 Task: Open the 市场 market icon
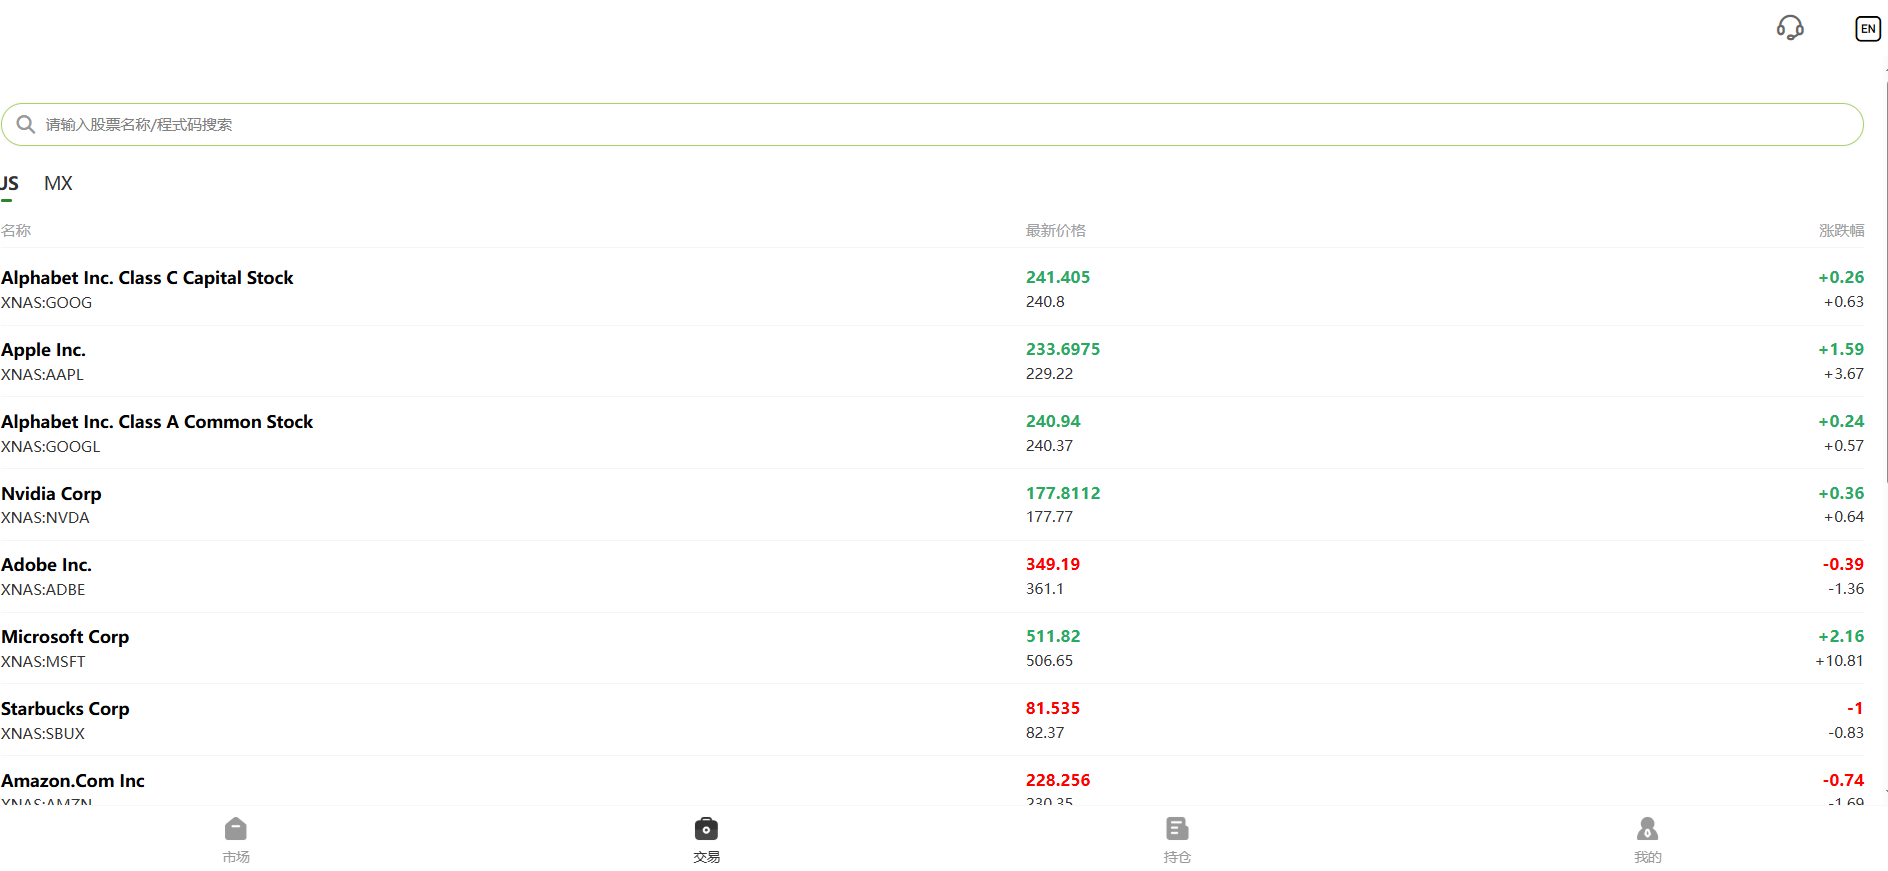(236, 839)
